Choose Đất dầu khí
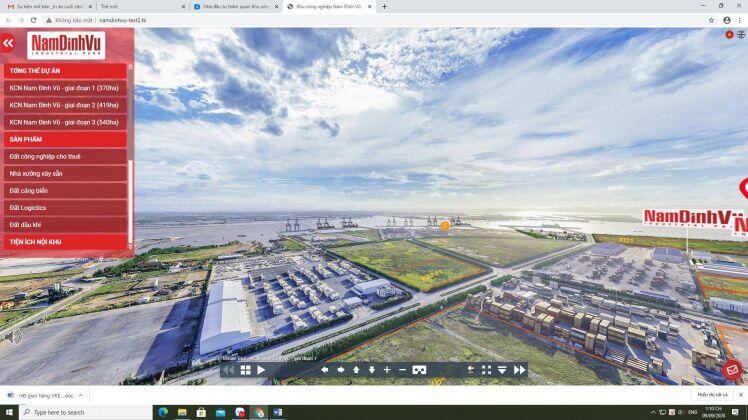The image size is (748, 420). point(65,225)
